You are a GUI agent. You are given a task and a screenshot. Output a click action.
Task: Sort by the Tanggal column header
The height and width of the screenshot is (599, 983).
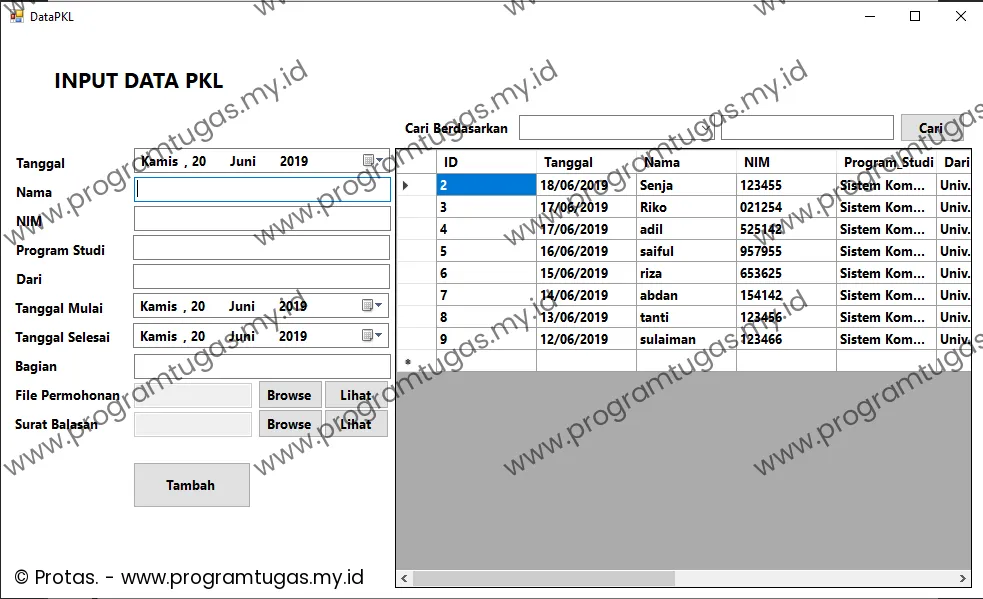(585, 162)
